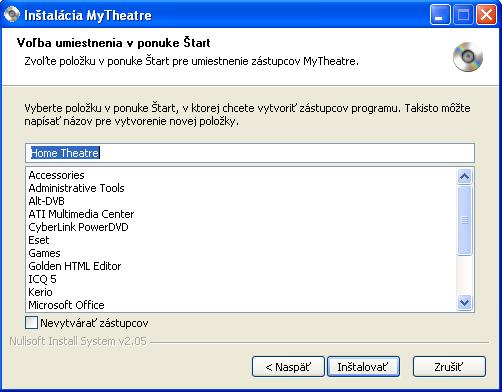Screen dimensions: 502x392
Task: Click the list scrollbar down arrow
Action: (465, 302)
